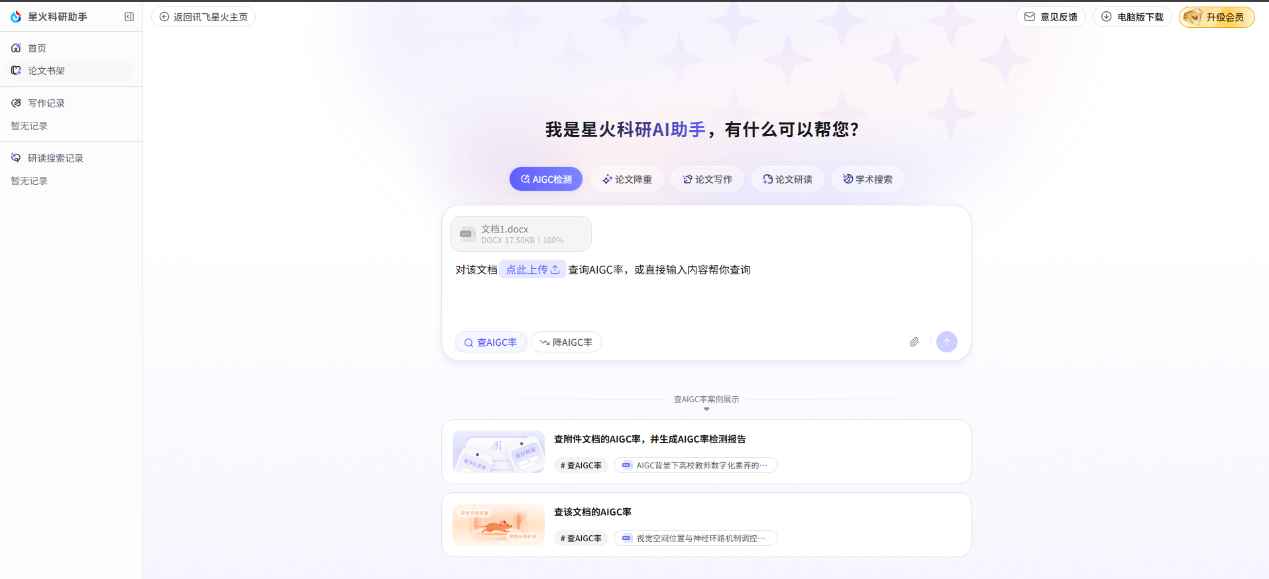Click the 写作记录 icon
This screenshot has height=579, width=1269.
click(x=15, y=103)
